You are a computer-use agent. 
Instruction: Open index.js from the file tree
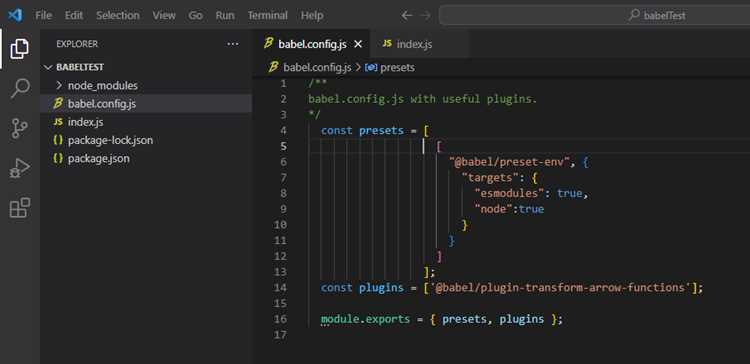[146, 122]
